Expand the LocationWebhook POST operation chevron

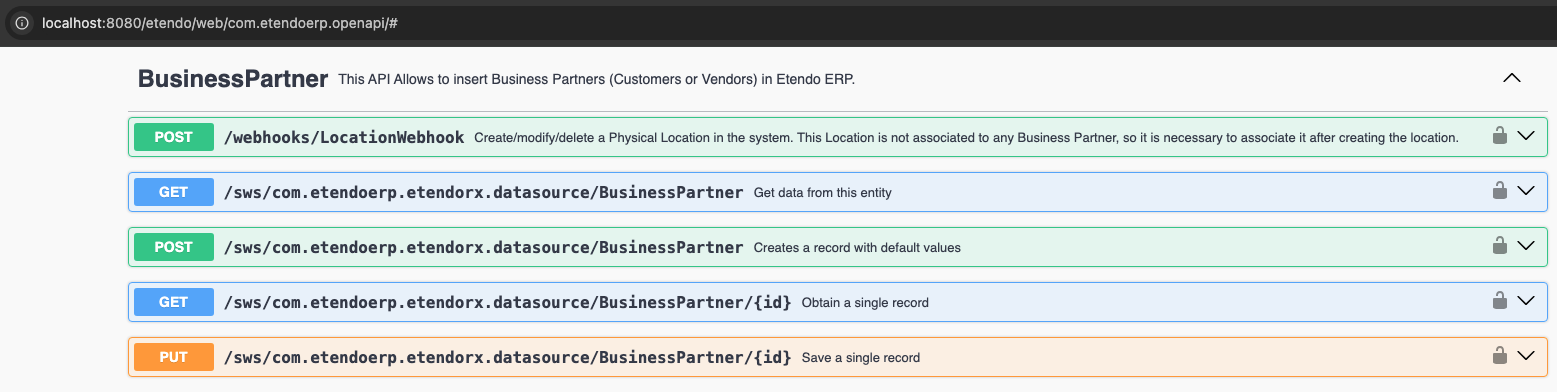(1526, 136)
